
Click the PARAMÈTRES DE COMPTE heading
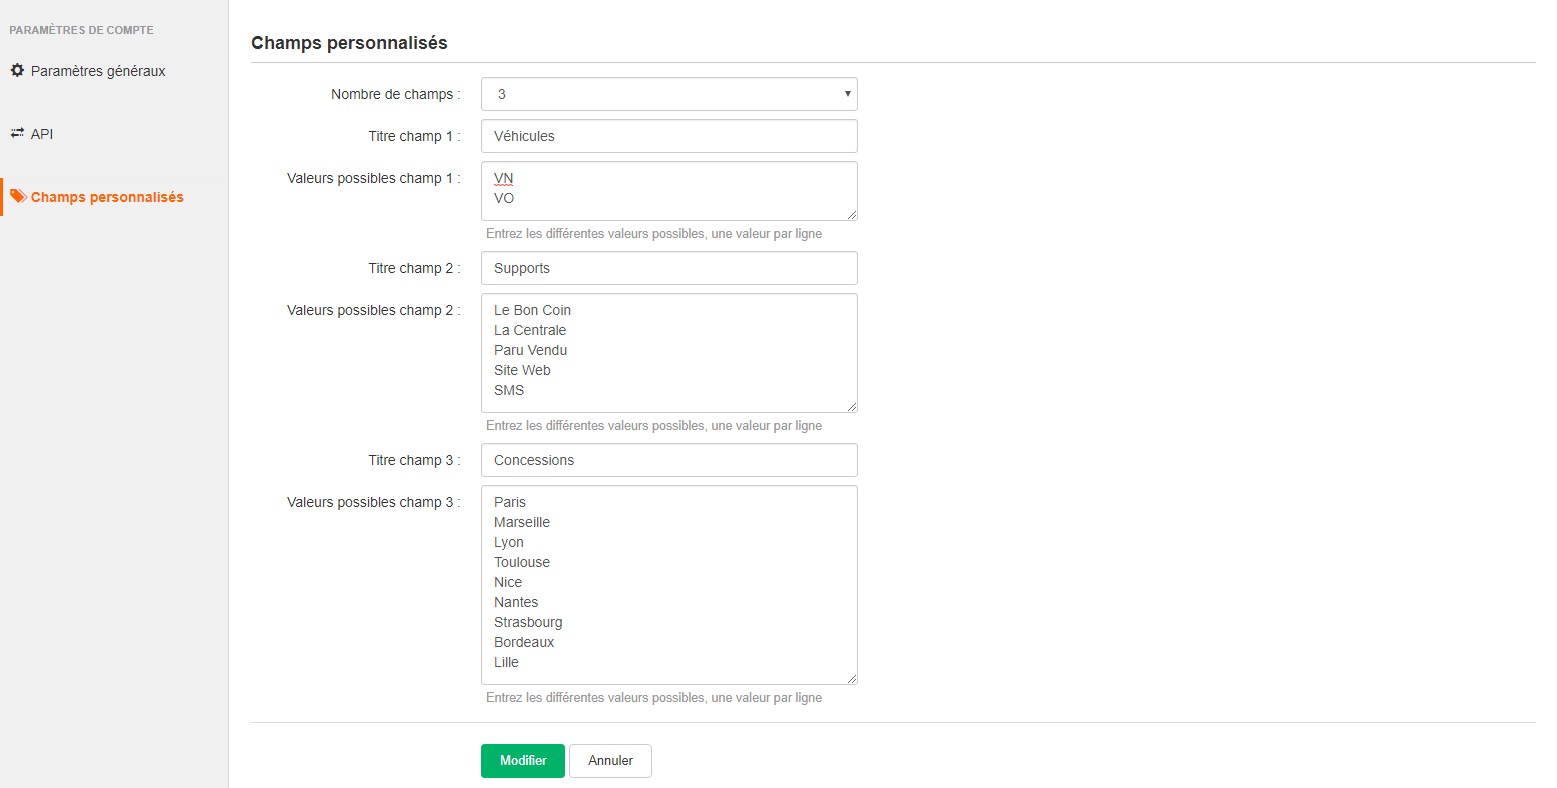[x=80, y=29]
